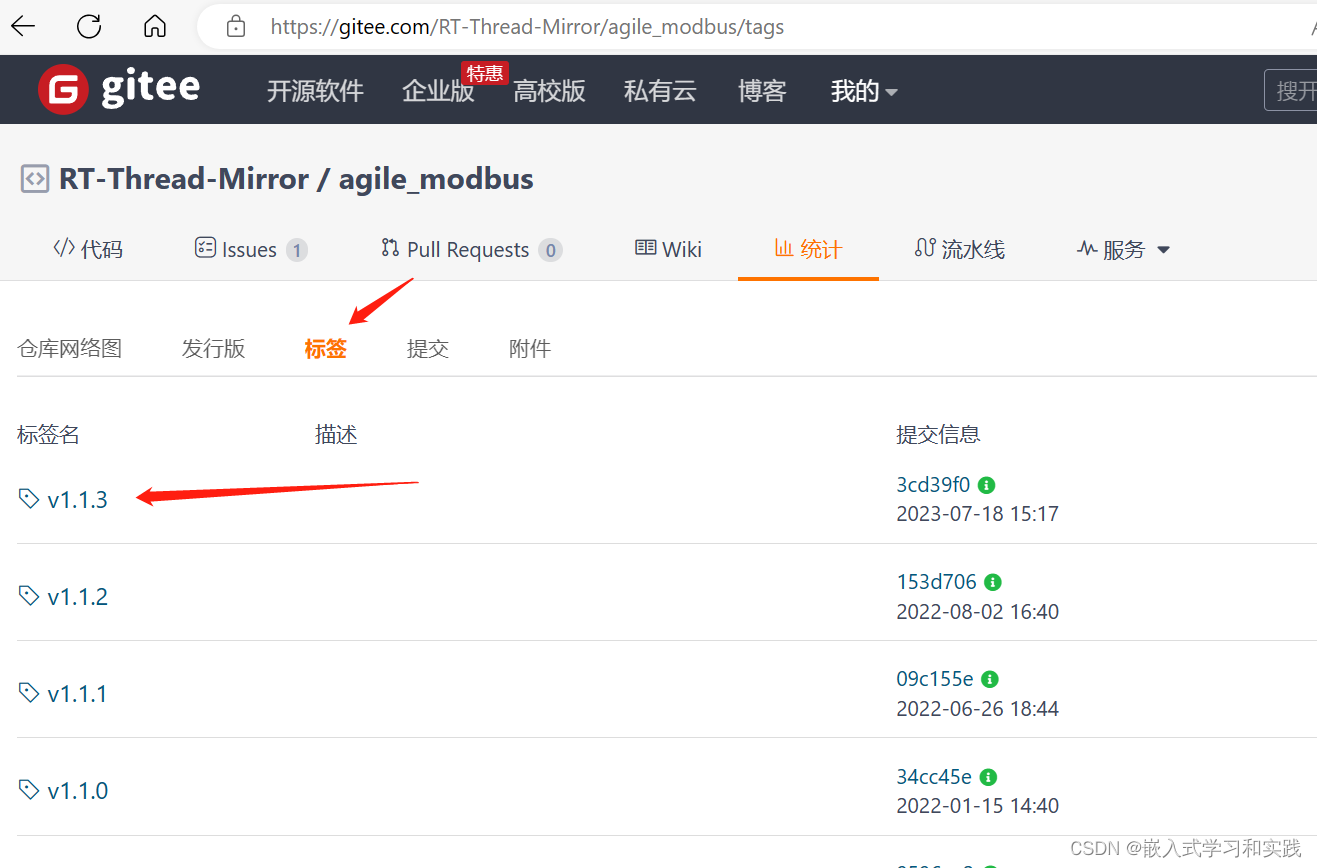Switch to 提交 sub-tab
1317x868 pixels.
428,349
